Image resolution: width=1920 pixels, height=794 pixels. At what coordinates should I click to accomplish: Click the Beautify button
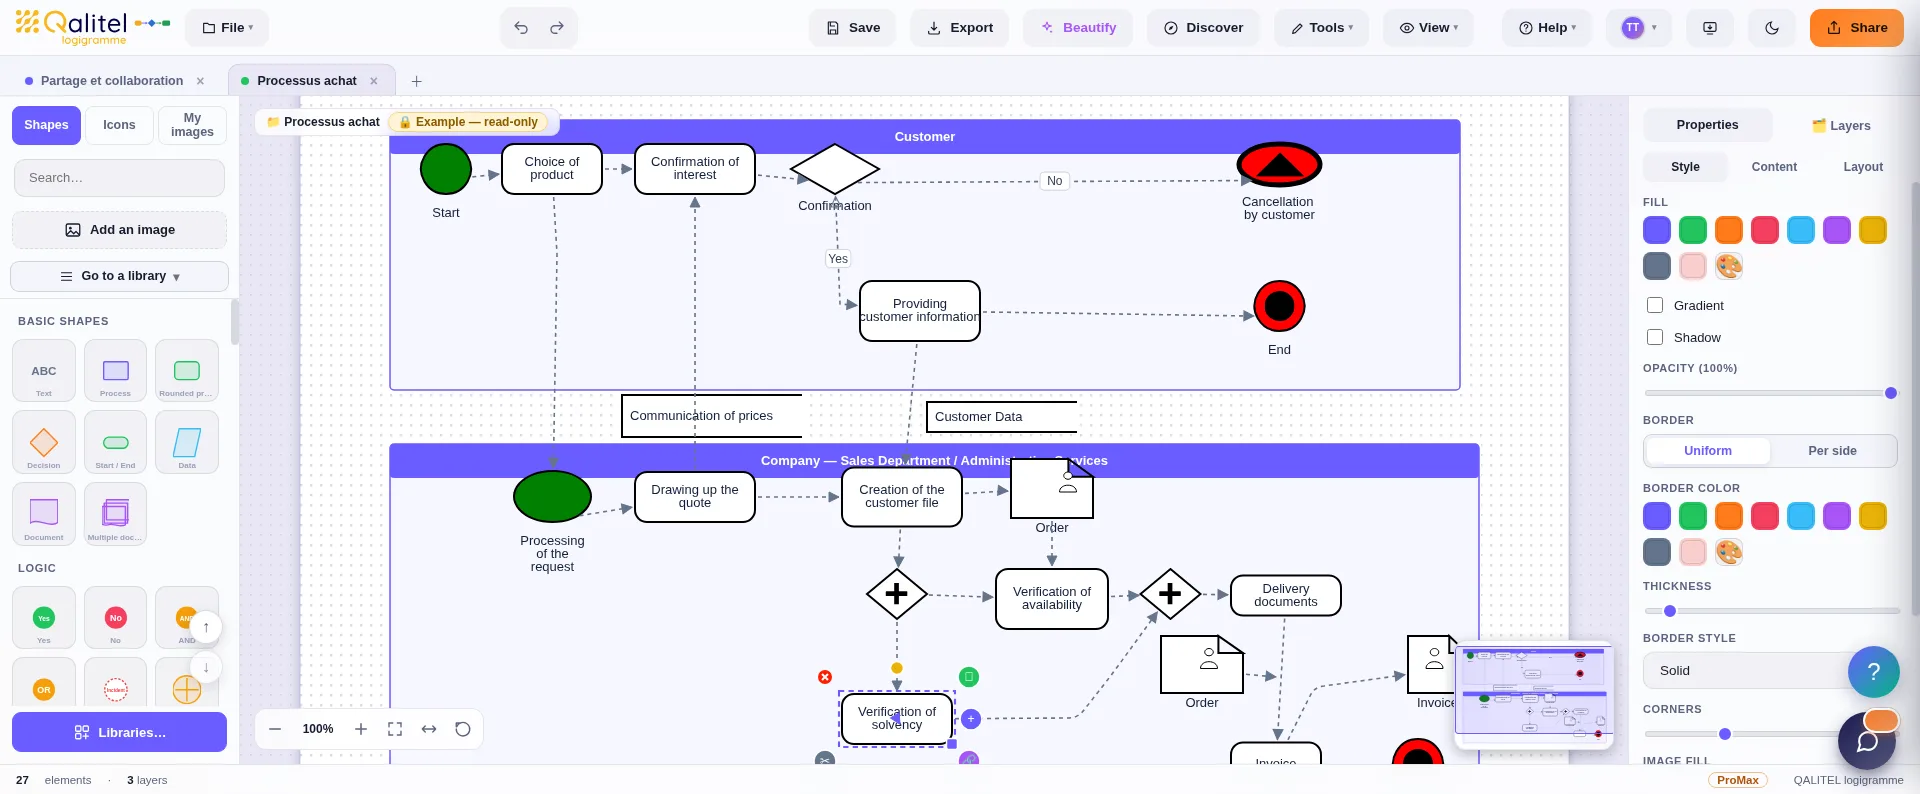click(1078, 28)
